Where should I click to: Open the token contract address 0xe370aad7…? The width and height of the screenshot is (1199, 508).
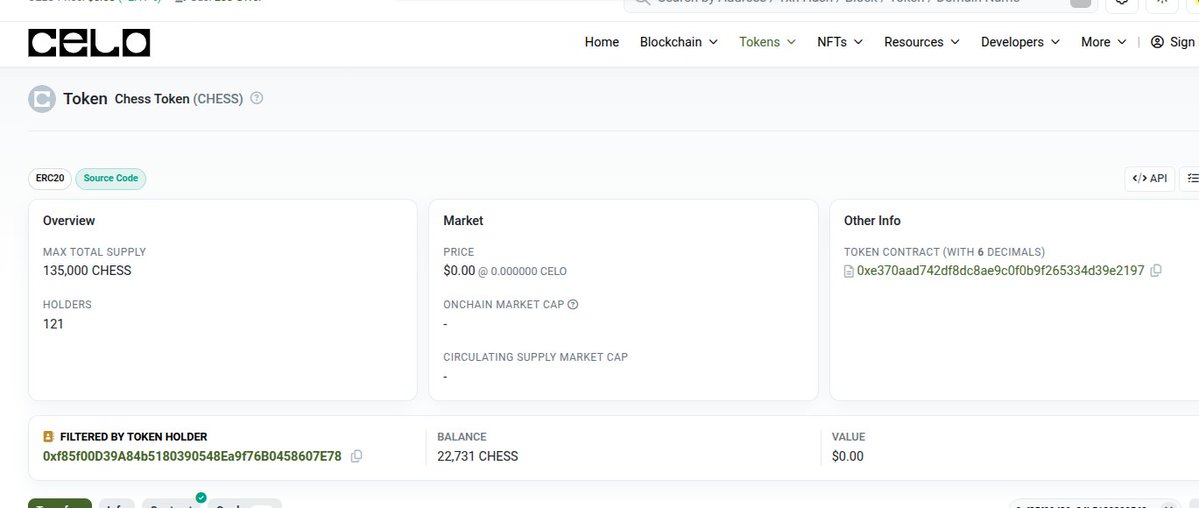point(1000,270)
